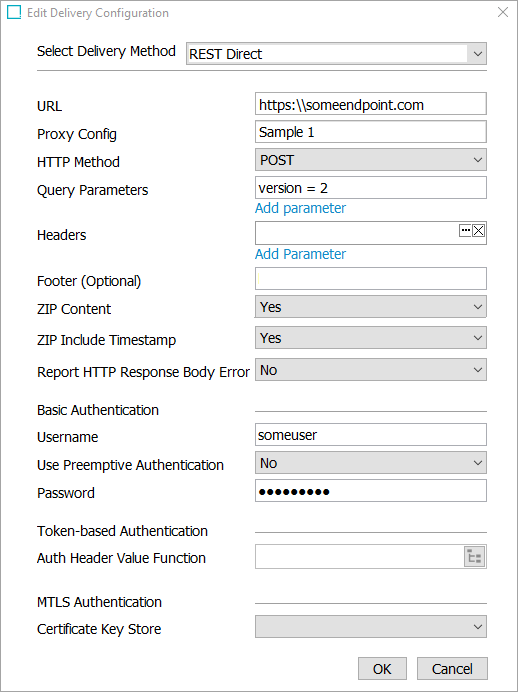Close the Edit Delivery Configuration dialog
Image resolution: width=518 pixels, height=692 pixels.
pyautogui.click(x=503, y=12)
